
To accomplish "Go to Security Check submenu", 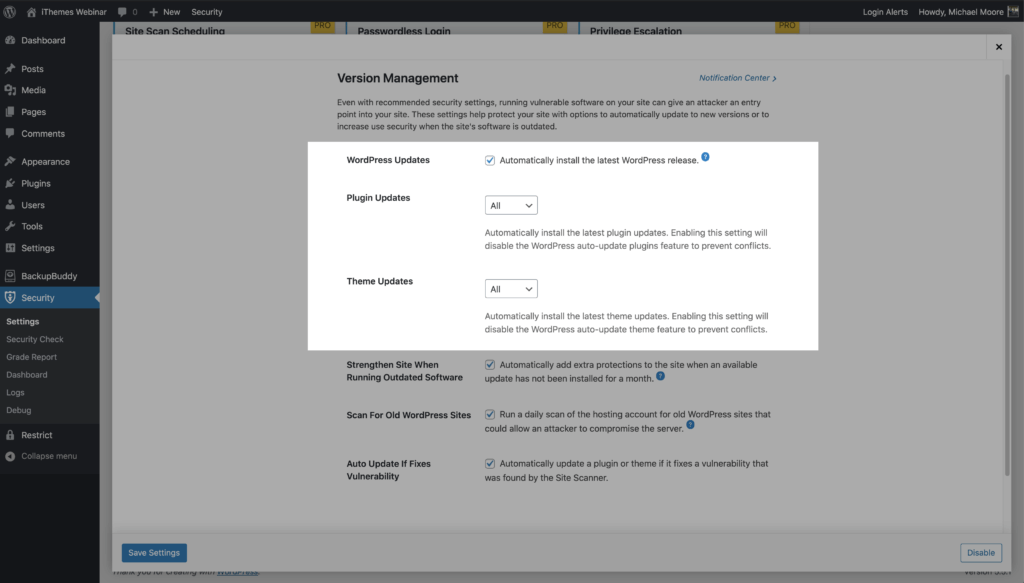I will tap(35, 339).
